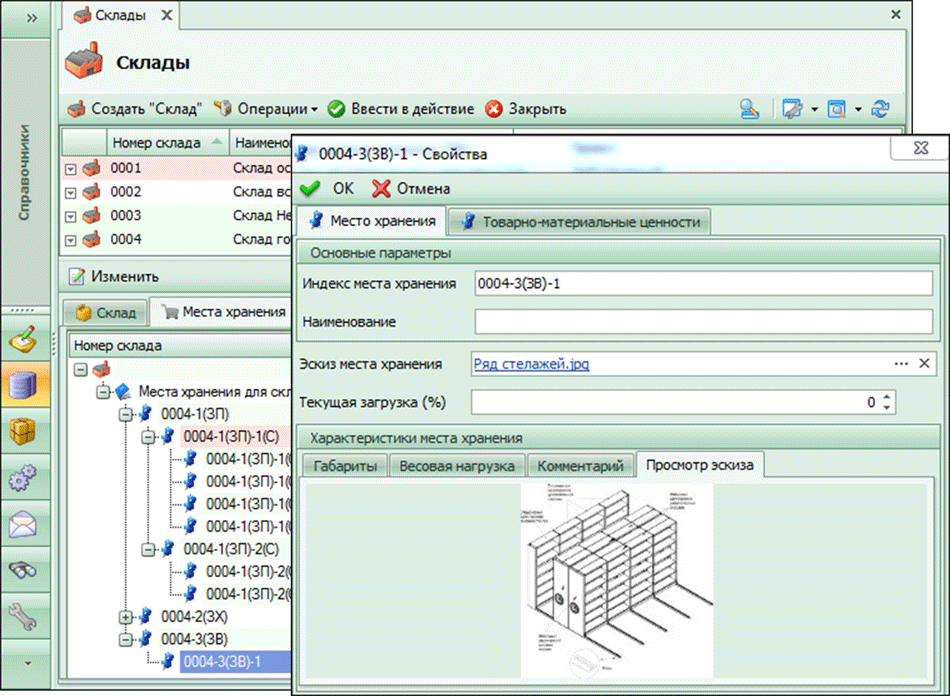Click the empty Наименование input field
This screenshot has width=950, height=696.
703,322
